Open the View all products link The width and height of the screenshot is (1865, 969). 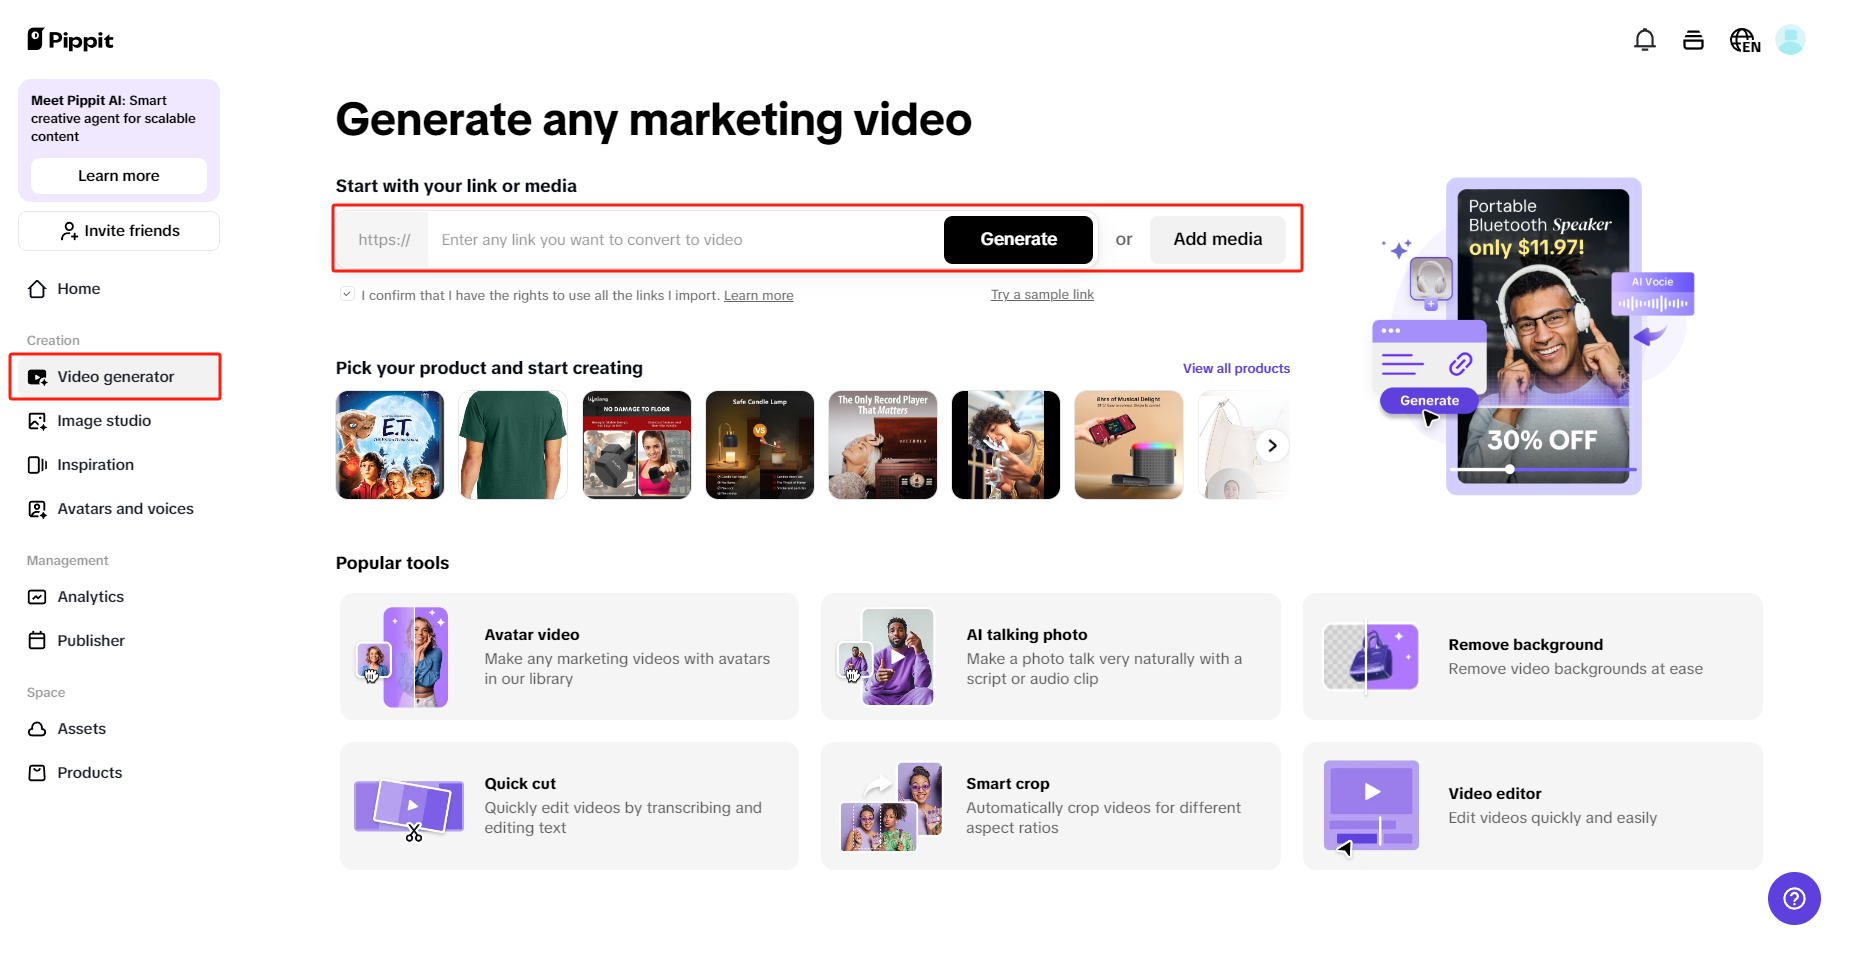(1236, 368)
